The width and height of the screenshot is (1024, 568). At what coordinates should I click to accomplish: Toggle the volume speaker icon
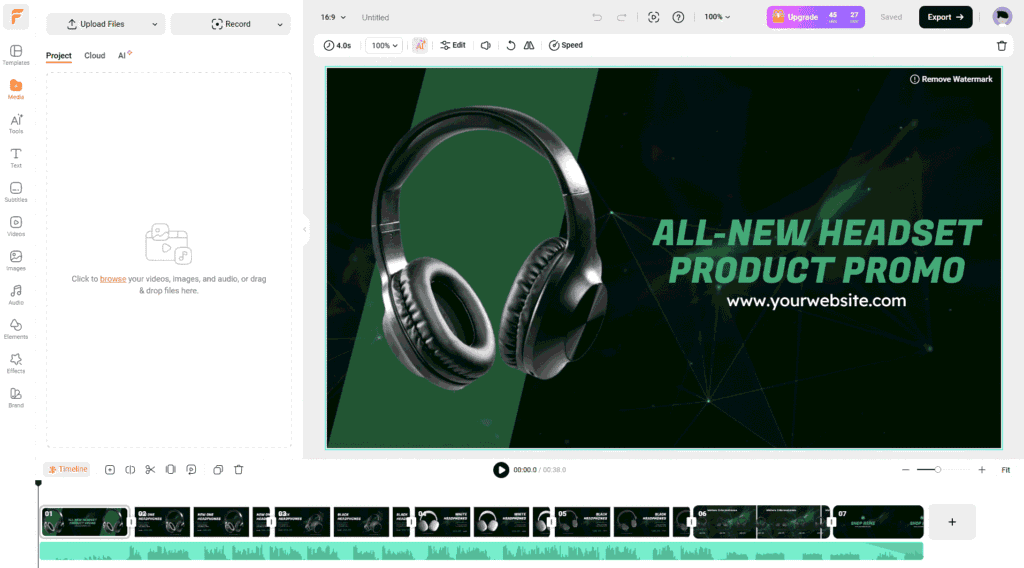486,45
